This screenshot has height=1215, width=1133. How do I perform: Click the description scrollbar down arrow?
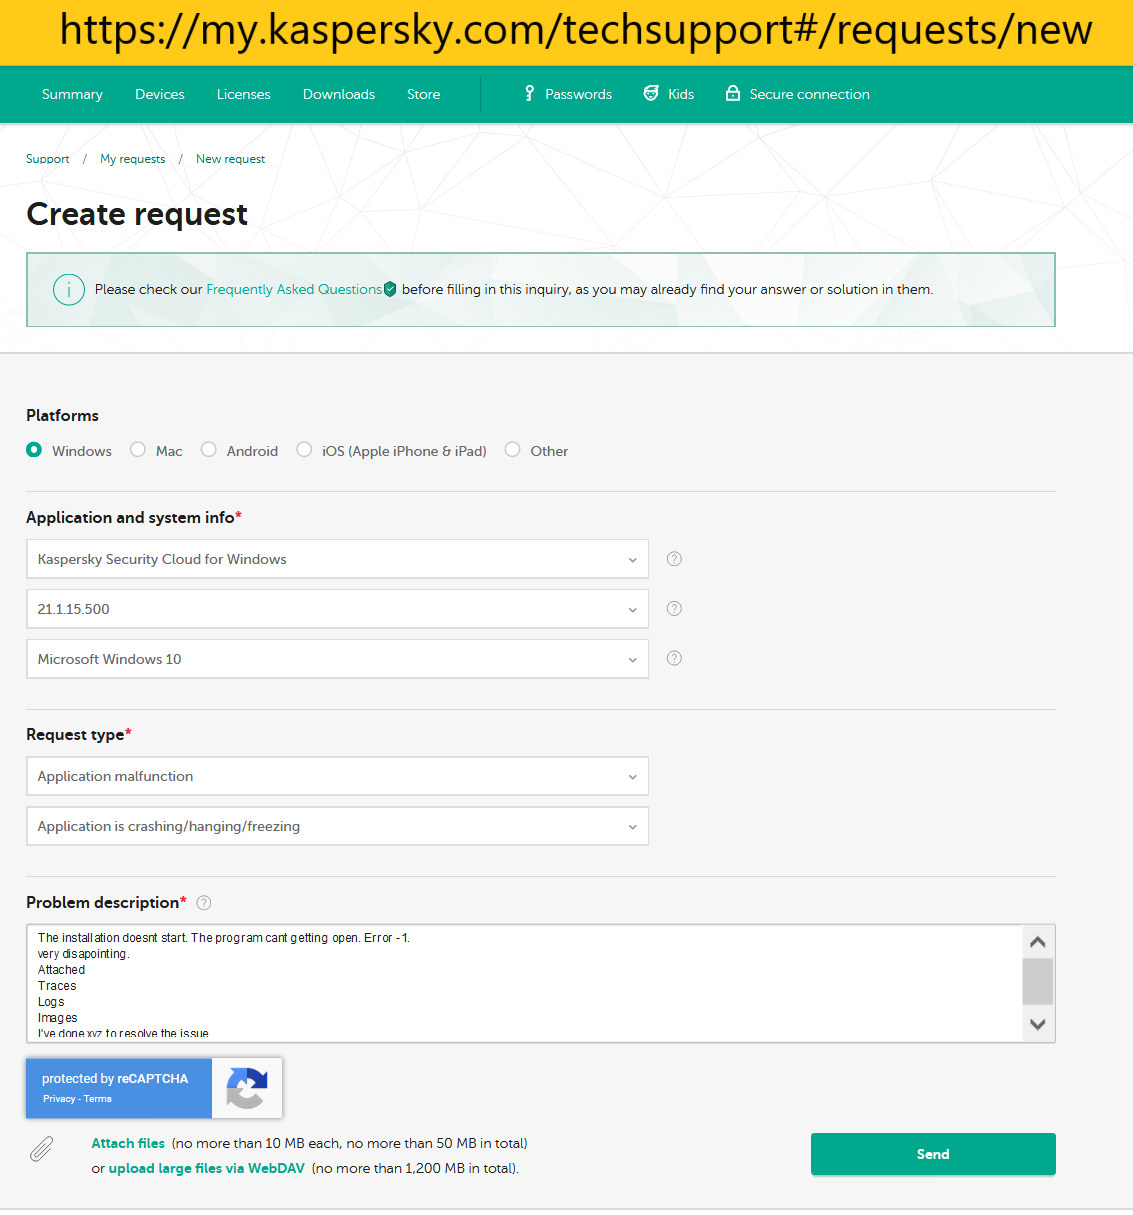coord(1037,1024)
